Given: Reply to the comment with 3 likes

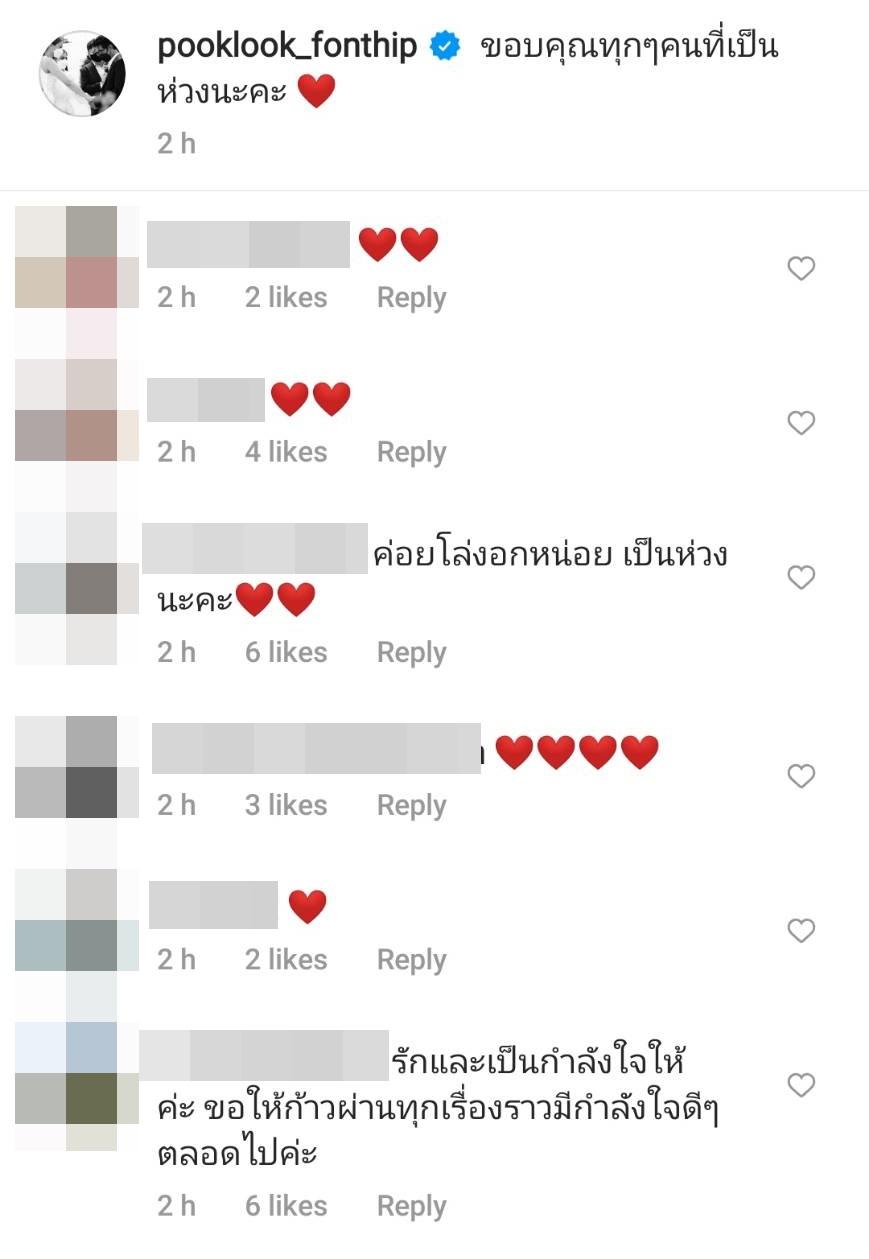Looking at the screenshot, I should (411, 805).
